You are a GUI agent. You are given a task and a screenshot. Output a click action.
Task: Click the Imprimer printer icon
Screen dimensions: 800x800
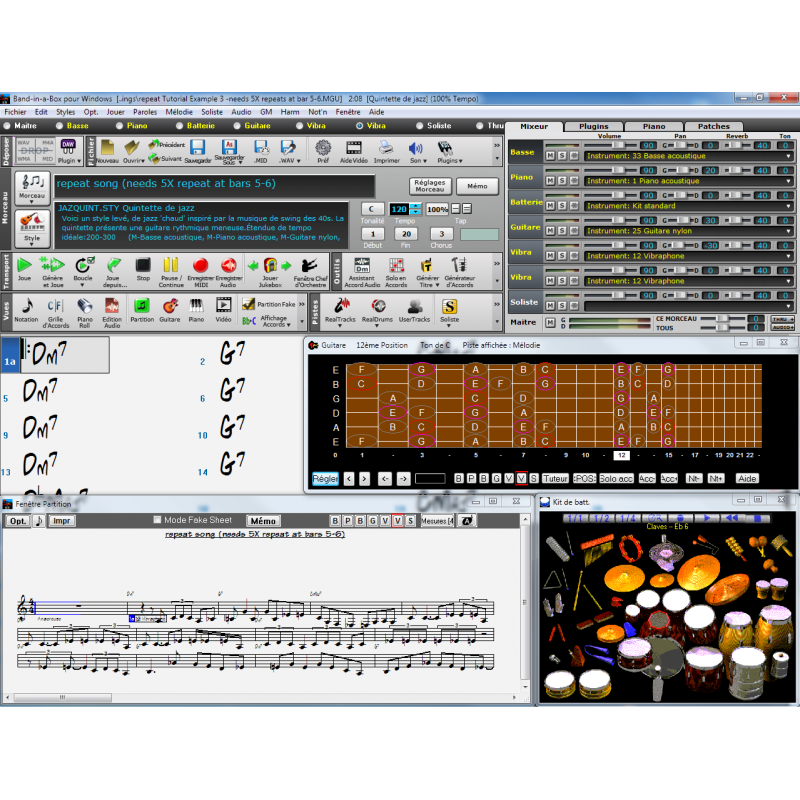click(x=386, y=148)
